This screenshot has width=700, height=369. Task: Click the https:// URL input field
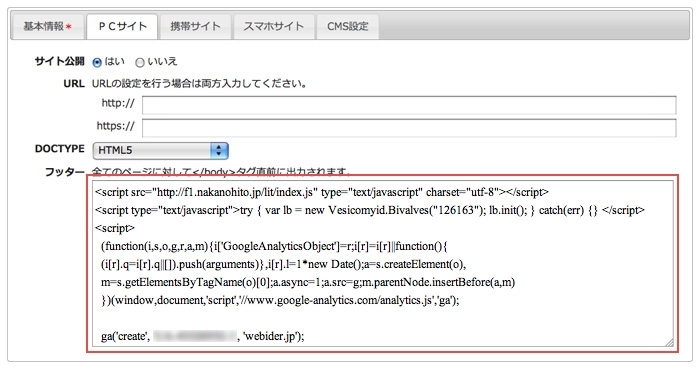tap(409, 128)
